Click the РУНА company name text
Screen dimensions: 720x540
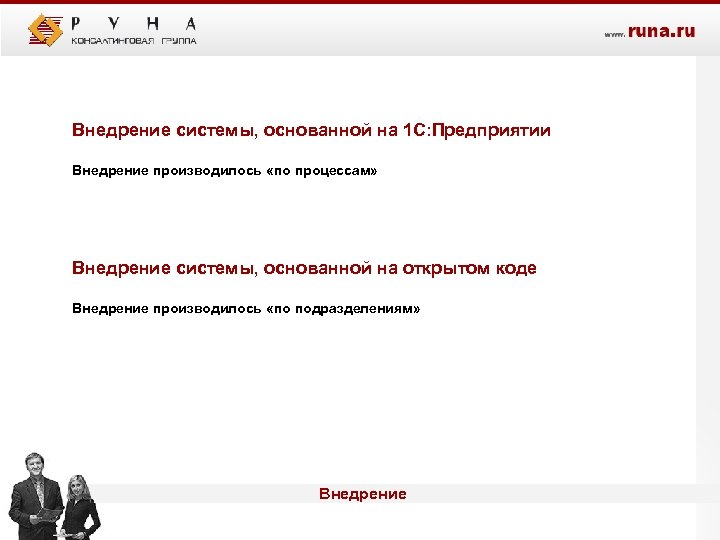[x=134, y=23]
